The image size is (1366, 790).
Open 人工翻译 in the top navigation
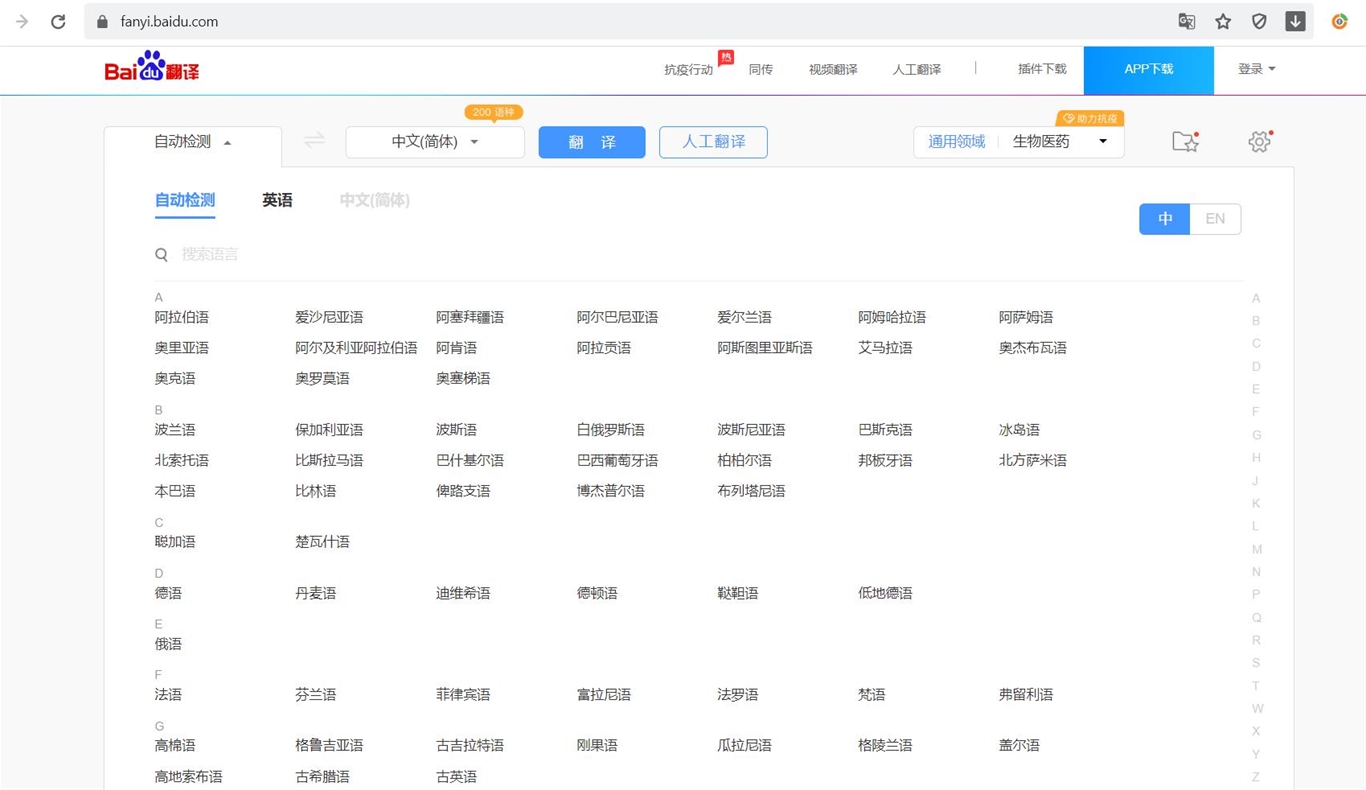pyautogui.click(x=917, y=69)
